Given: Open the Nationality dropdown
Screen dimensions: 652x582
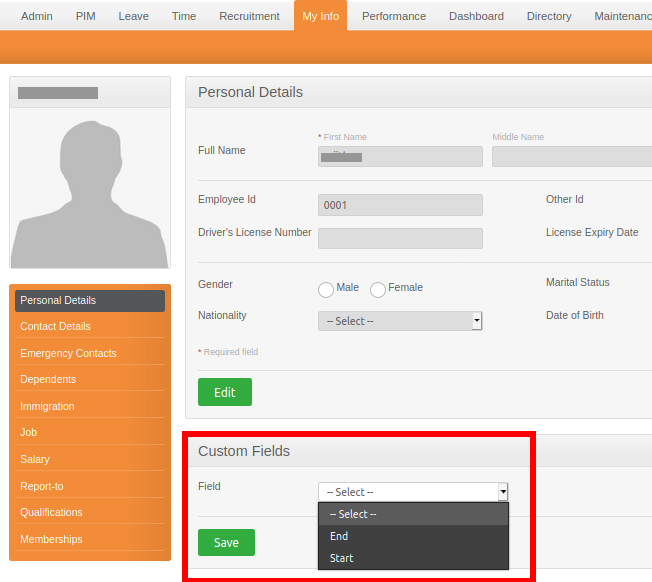Looking at the screenshot, I should click(x=400, y=321).
